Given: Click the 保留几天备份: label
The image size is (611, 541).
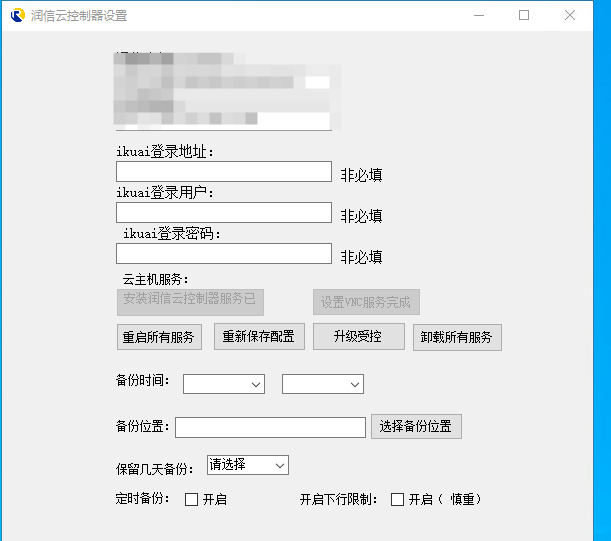Looking at the screenshot, I should 155,469.
